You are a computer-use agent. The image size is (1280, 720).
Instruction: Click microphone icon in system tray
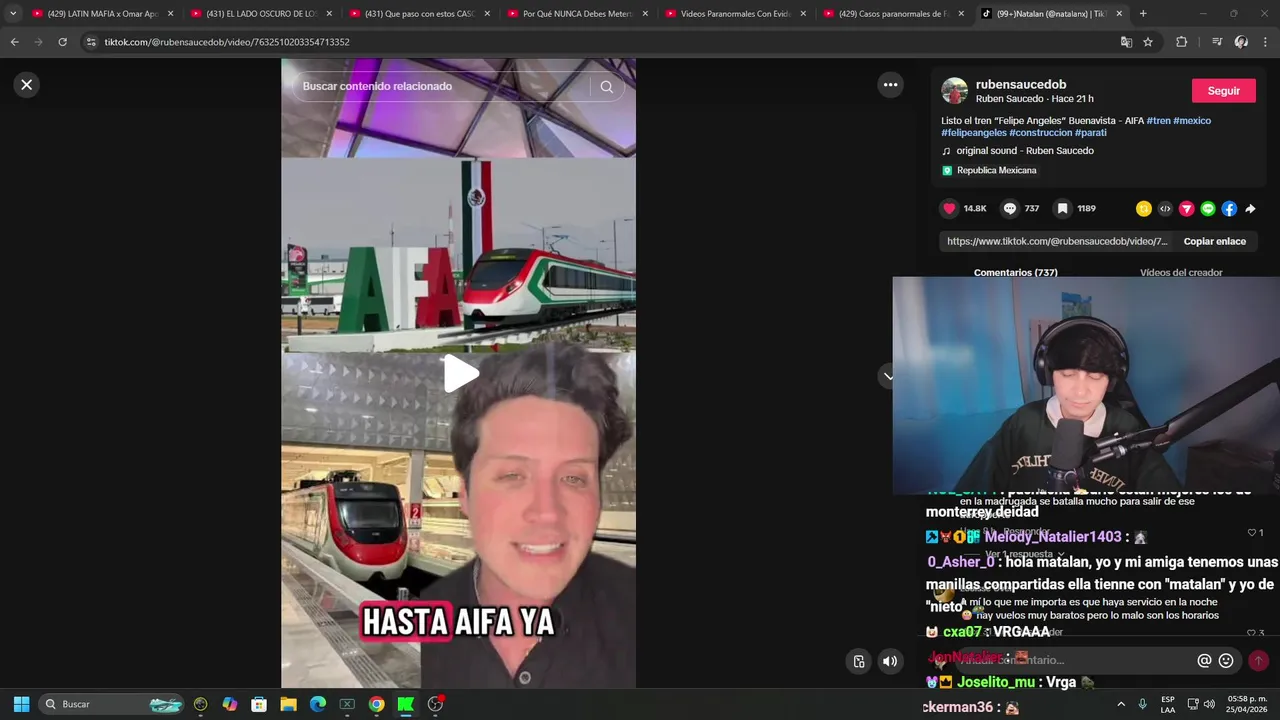click(x=1143, y=704)
